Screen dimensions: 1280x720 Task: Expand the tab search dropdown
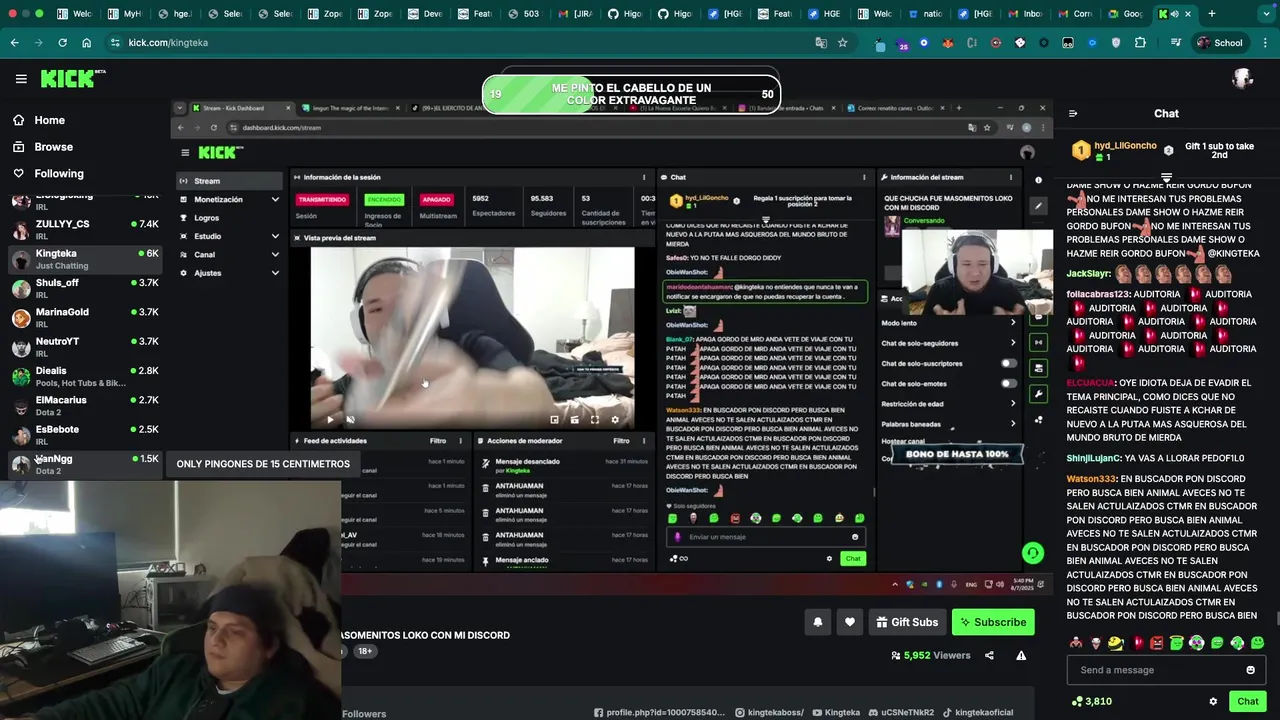[1265, 14]
